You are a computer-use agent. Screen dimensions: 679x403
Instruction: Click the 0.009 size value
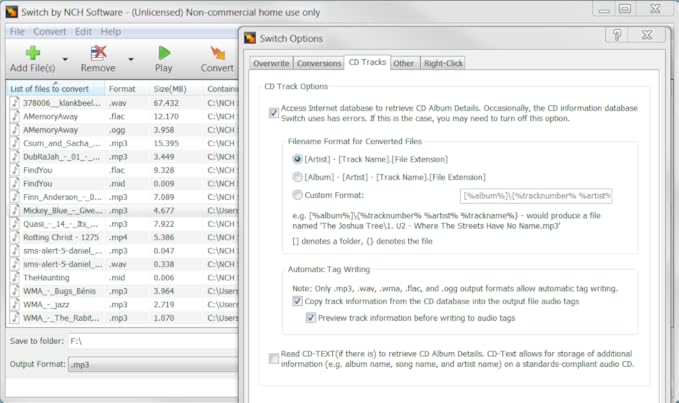point(164,184)
